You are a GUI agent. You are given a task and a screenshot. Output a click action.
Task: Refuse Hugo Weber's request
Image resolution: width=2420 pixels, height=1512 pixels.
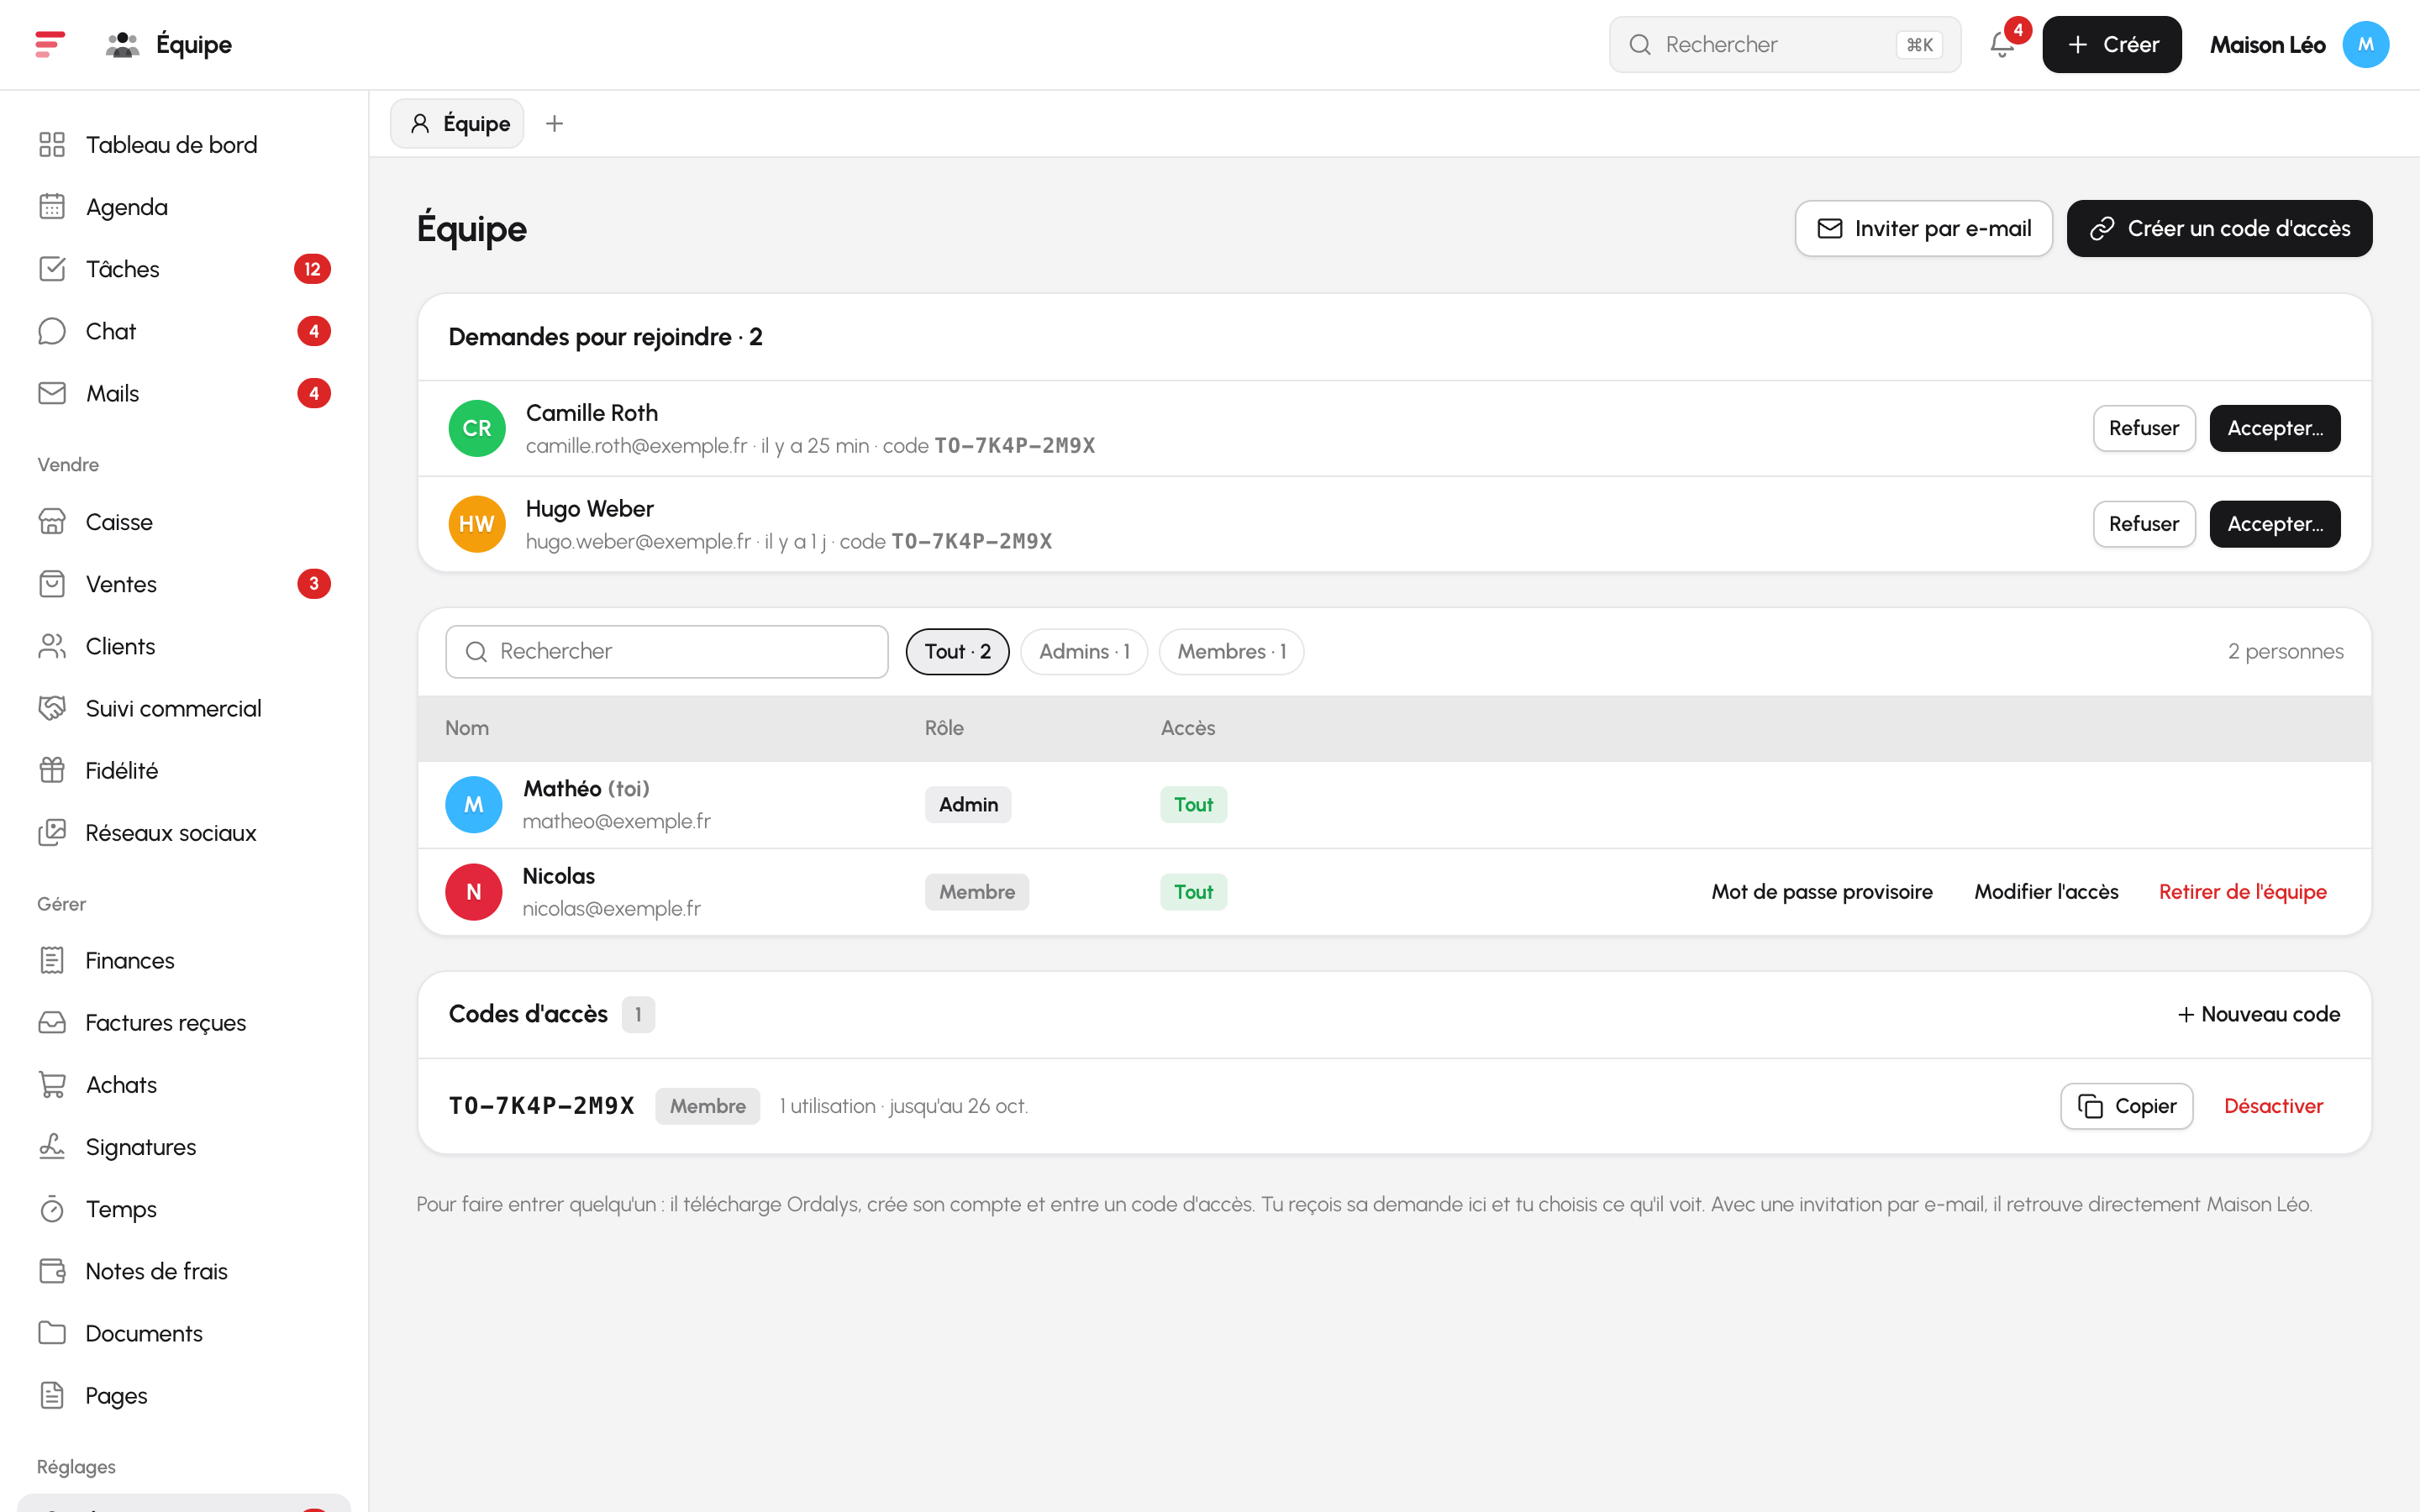click(2144, 524)
